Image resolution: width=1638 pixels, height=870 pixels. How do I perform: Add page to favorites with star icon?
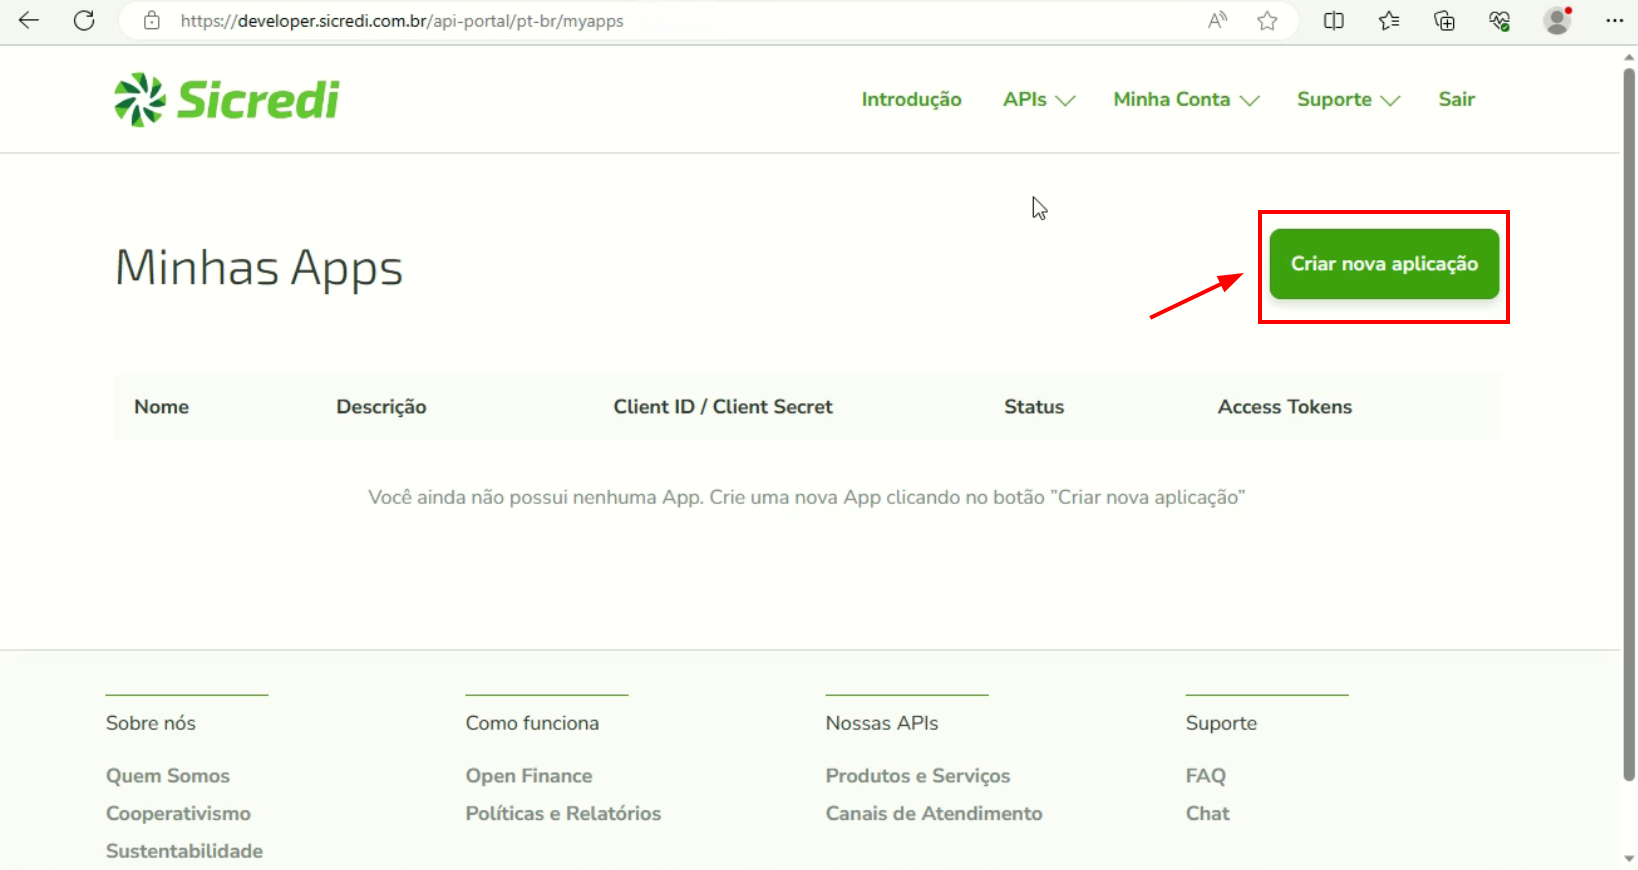coord(1267,21)
